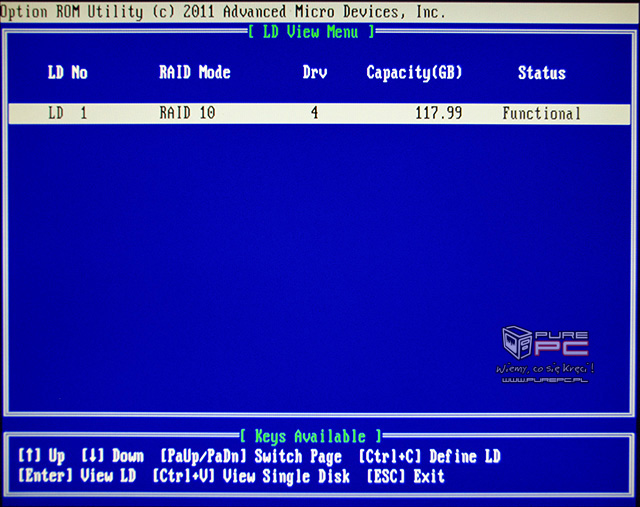The height and width of the screenshot is (507, 640).
Task: Click the '[Ctrl+C] Define LD' hint
Action: point(430,456)
